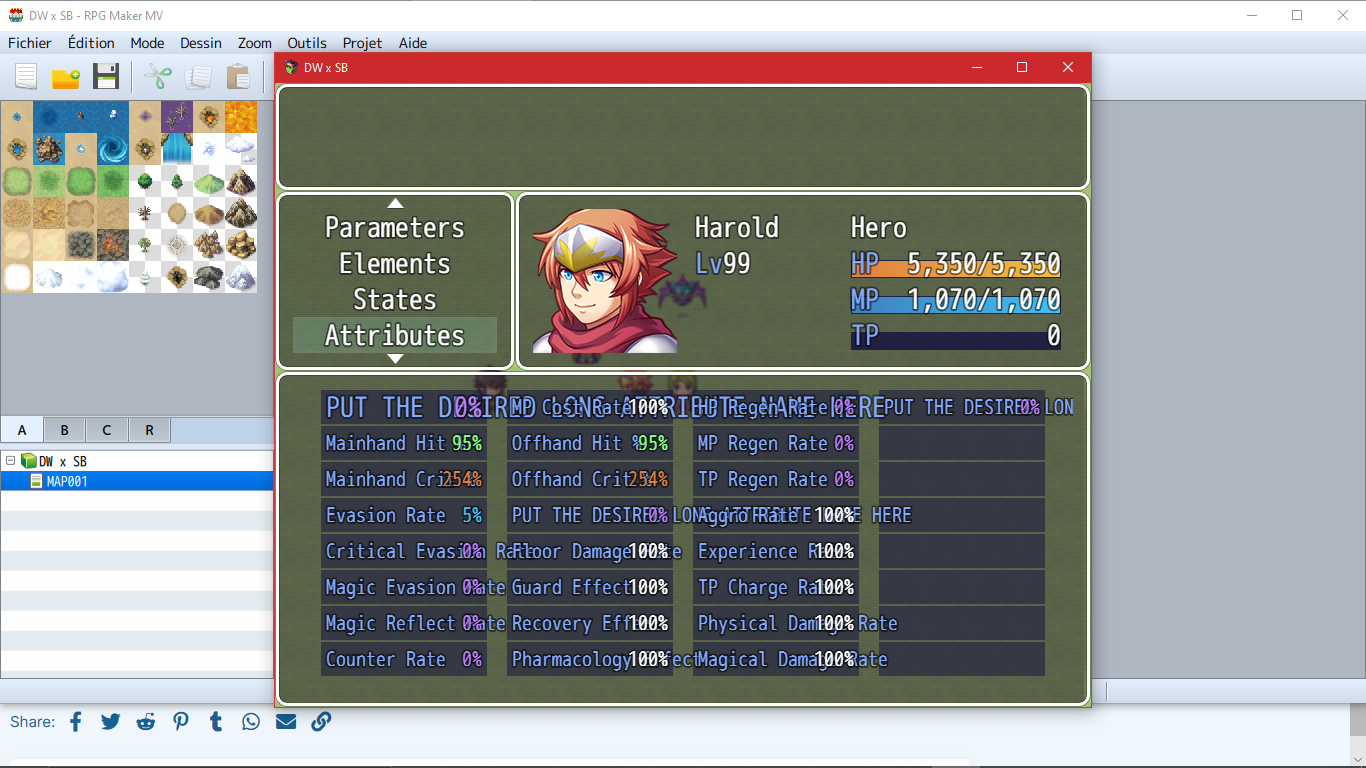This screenshot has width=1366, height=768.
Task: Click the orange HP gauge bar
Action: coord(956,270)
